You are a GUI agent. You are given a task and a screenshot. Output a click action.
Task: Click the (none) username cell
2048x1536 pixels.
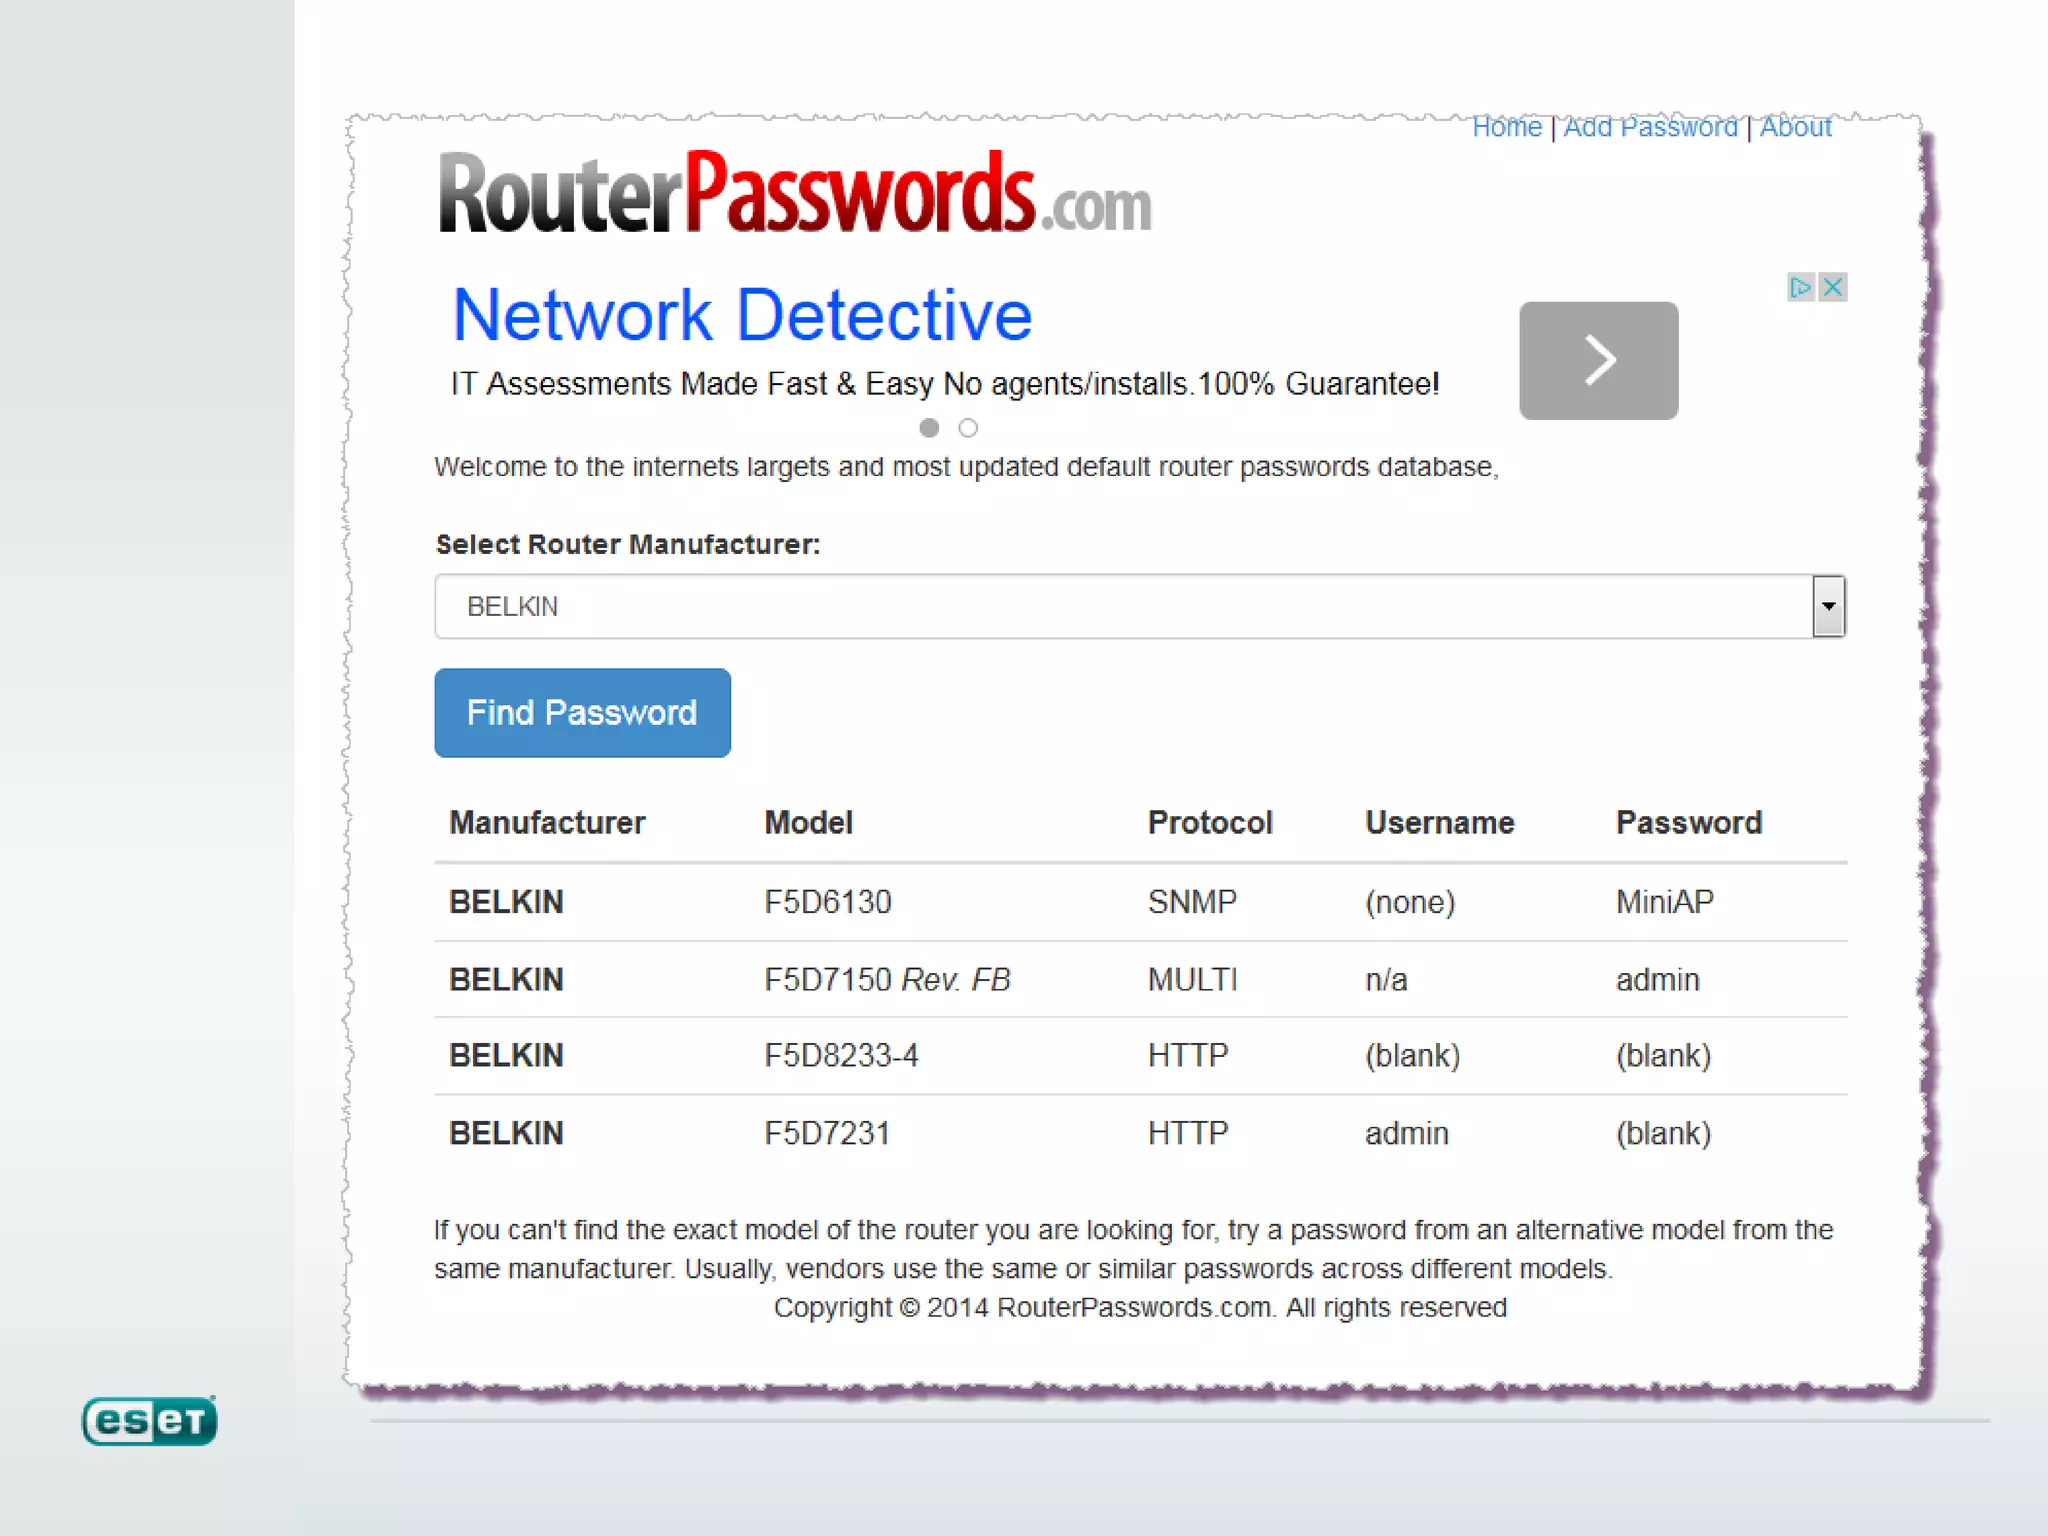[1410, 902]
